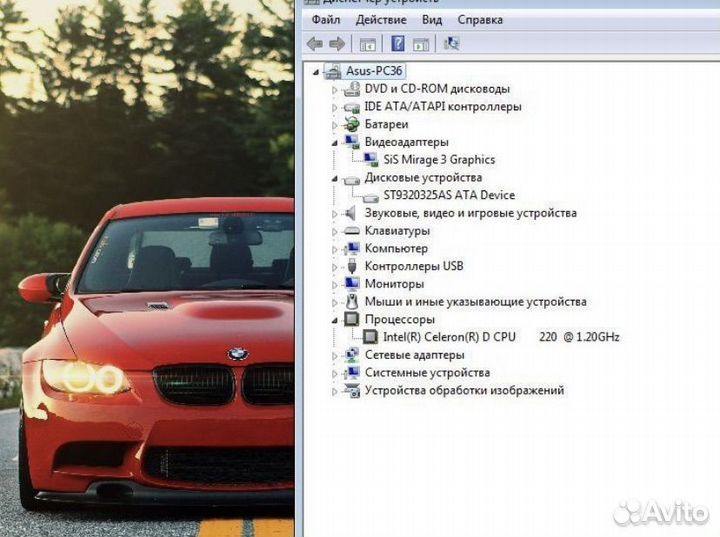Click the Контроллеры USB plug icon
Viewport: 720px width, 537px height.
[352, 266]
